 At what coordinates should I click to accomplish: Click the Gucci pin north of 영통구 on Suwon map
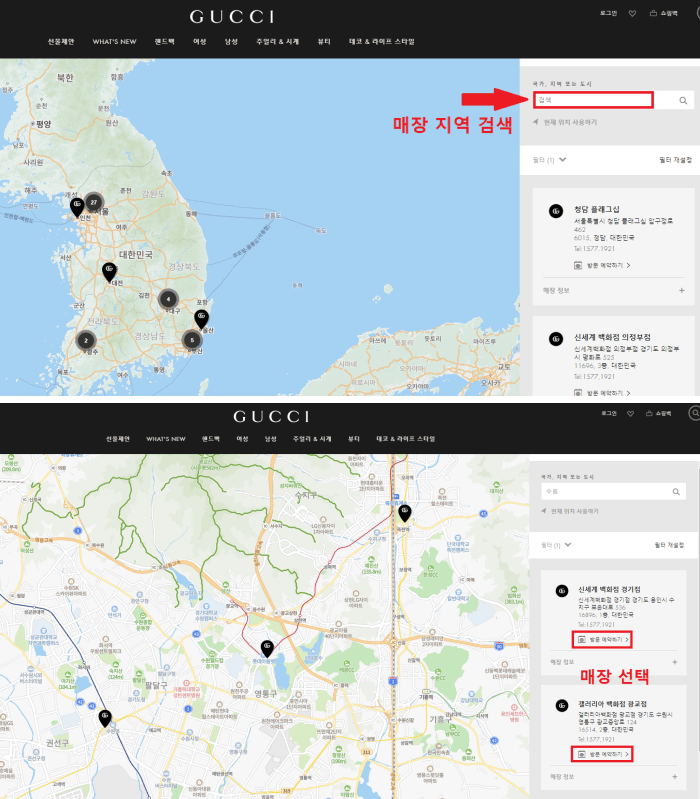click(267, 648)
